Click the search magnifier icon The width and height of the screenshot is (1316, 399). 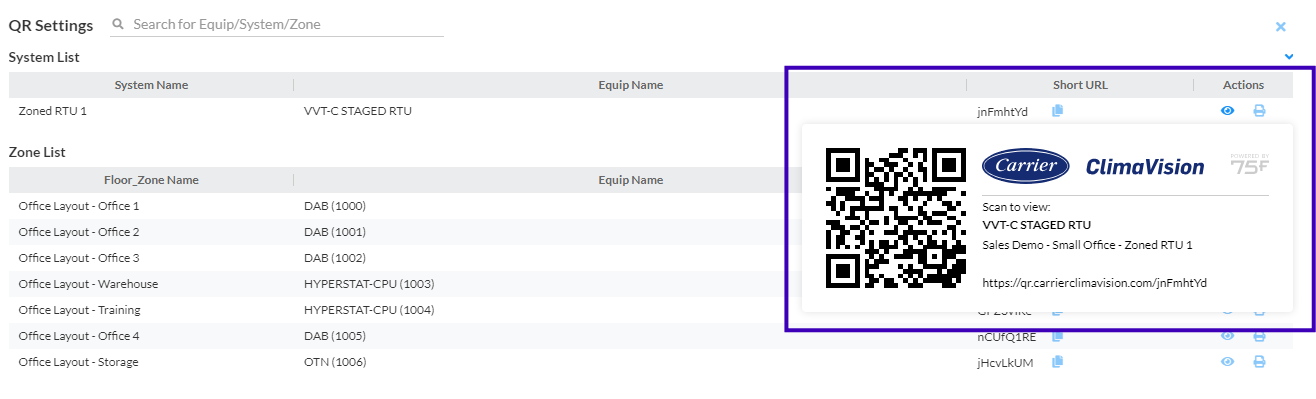pos(118,24)
